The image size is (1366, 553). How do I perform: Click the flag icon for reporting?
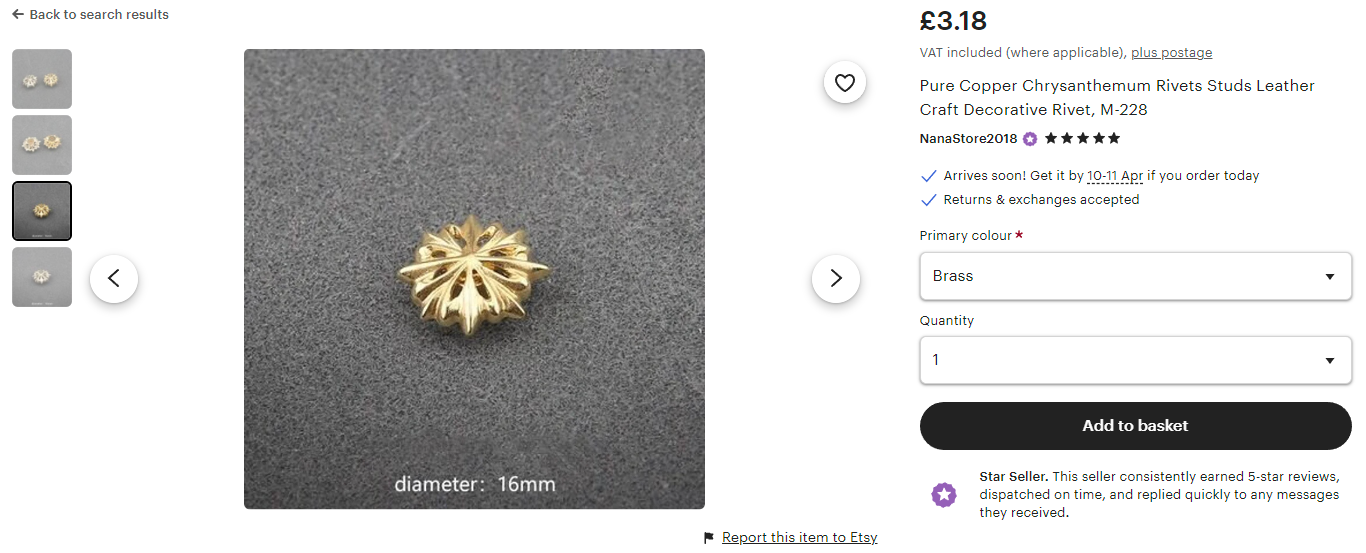click(710, 538)
